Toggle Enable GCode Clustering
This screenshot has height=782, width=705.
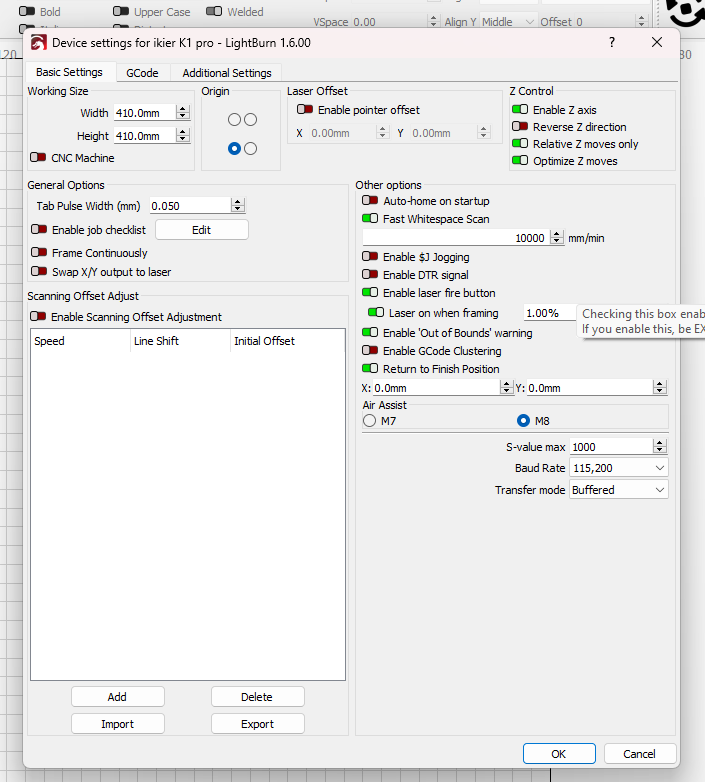[370, 351]
